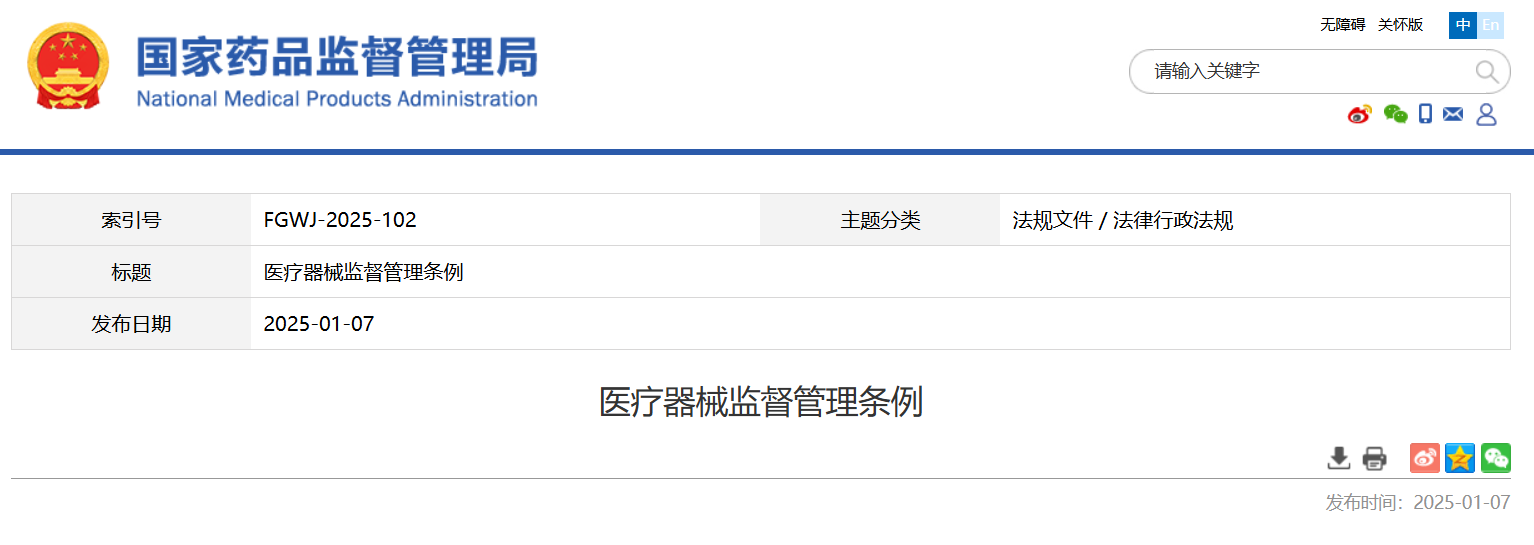
Task: Open the WeChat icon in header
Action: [1395, 114]
